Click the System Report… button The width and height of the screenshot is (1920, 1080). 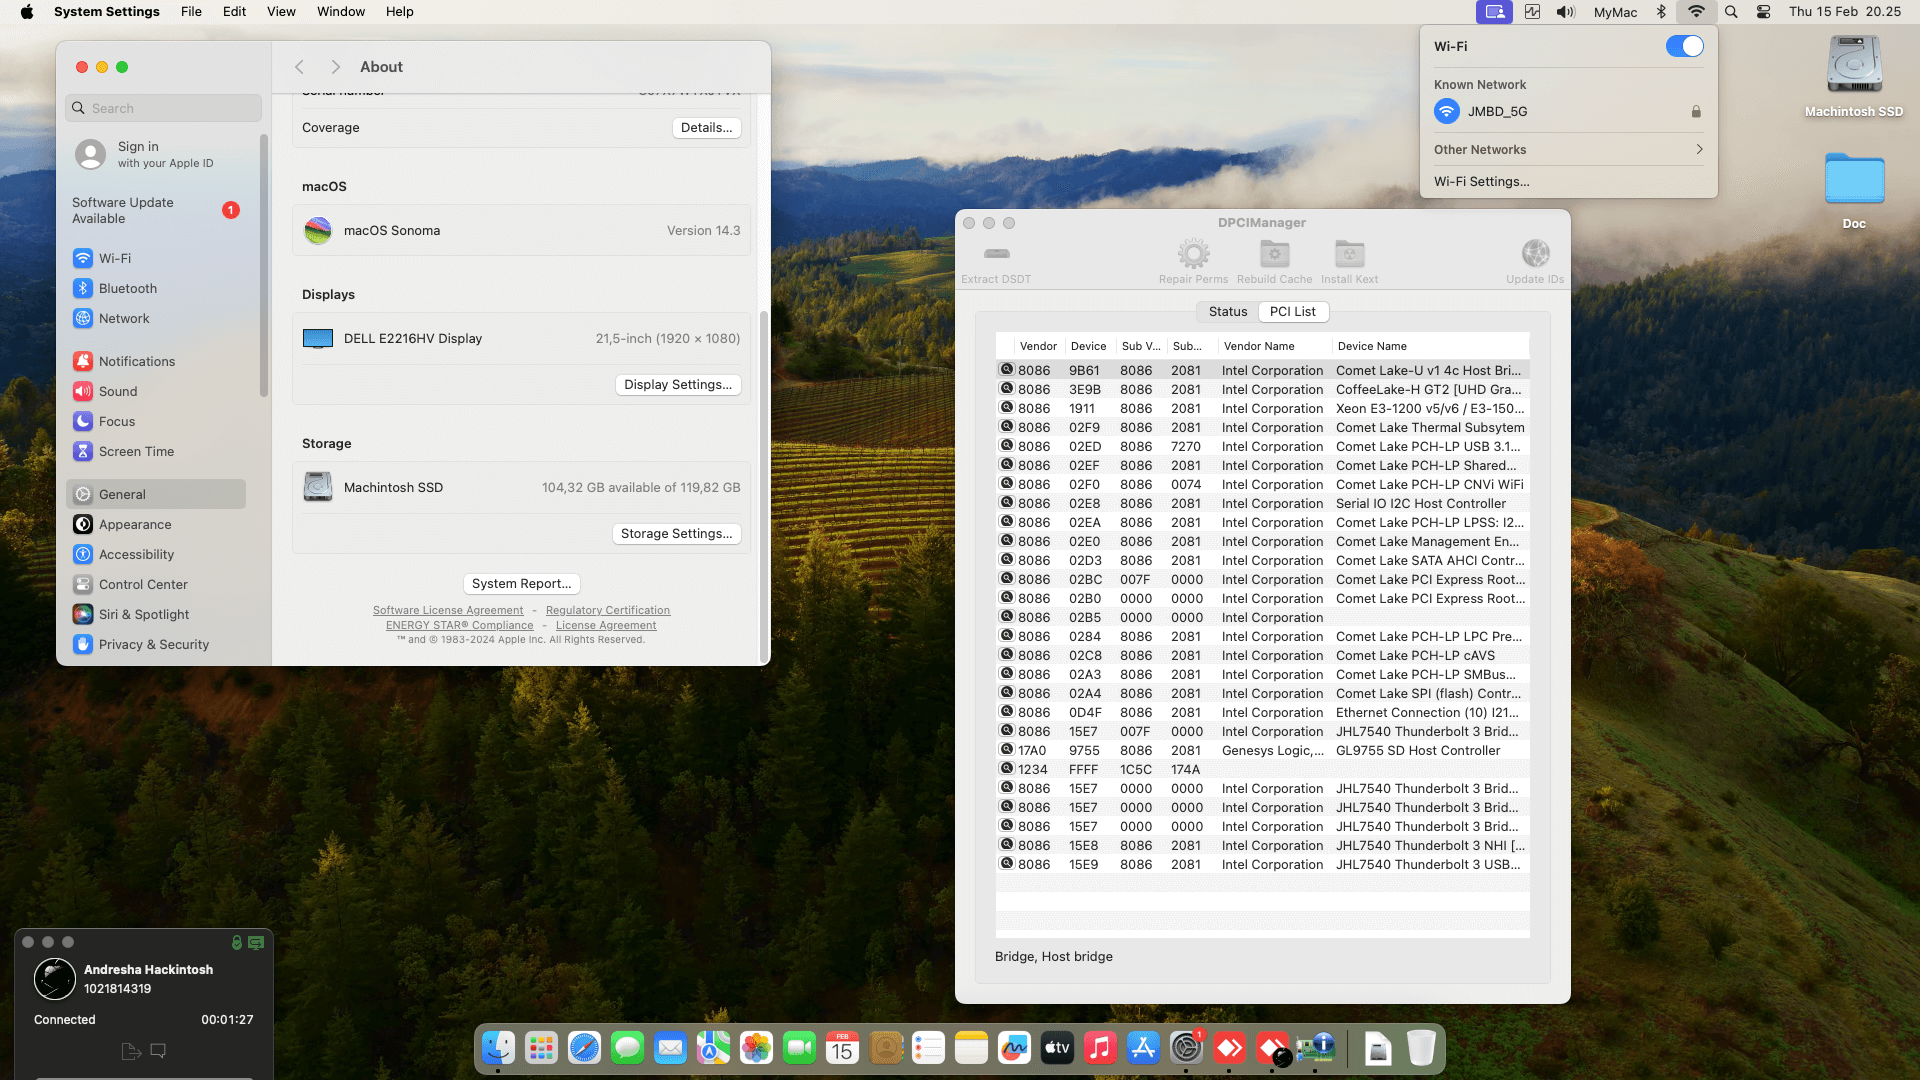pyautogui.click(x=522, y=584)
